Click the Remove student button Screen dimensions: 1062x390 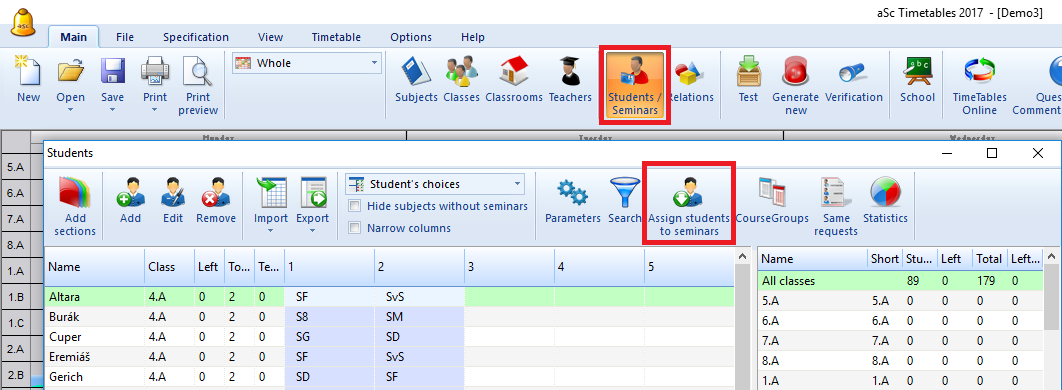click(x=216, y=201)
